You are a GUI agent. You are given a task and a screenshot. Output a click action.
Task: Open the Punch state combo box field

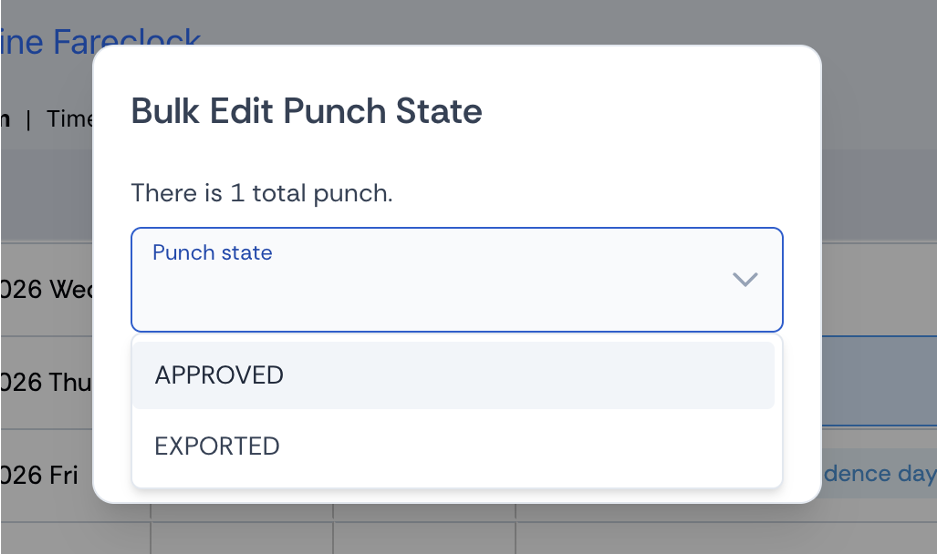(457, 279)
